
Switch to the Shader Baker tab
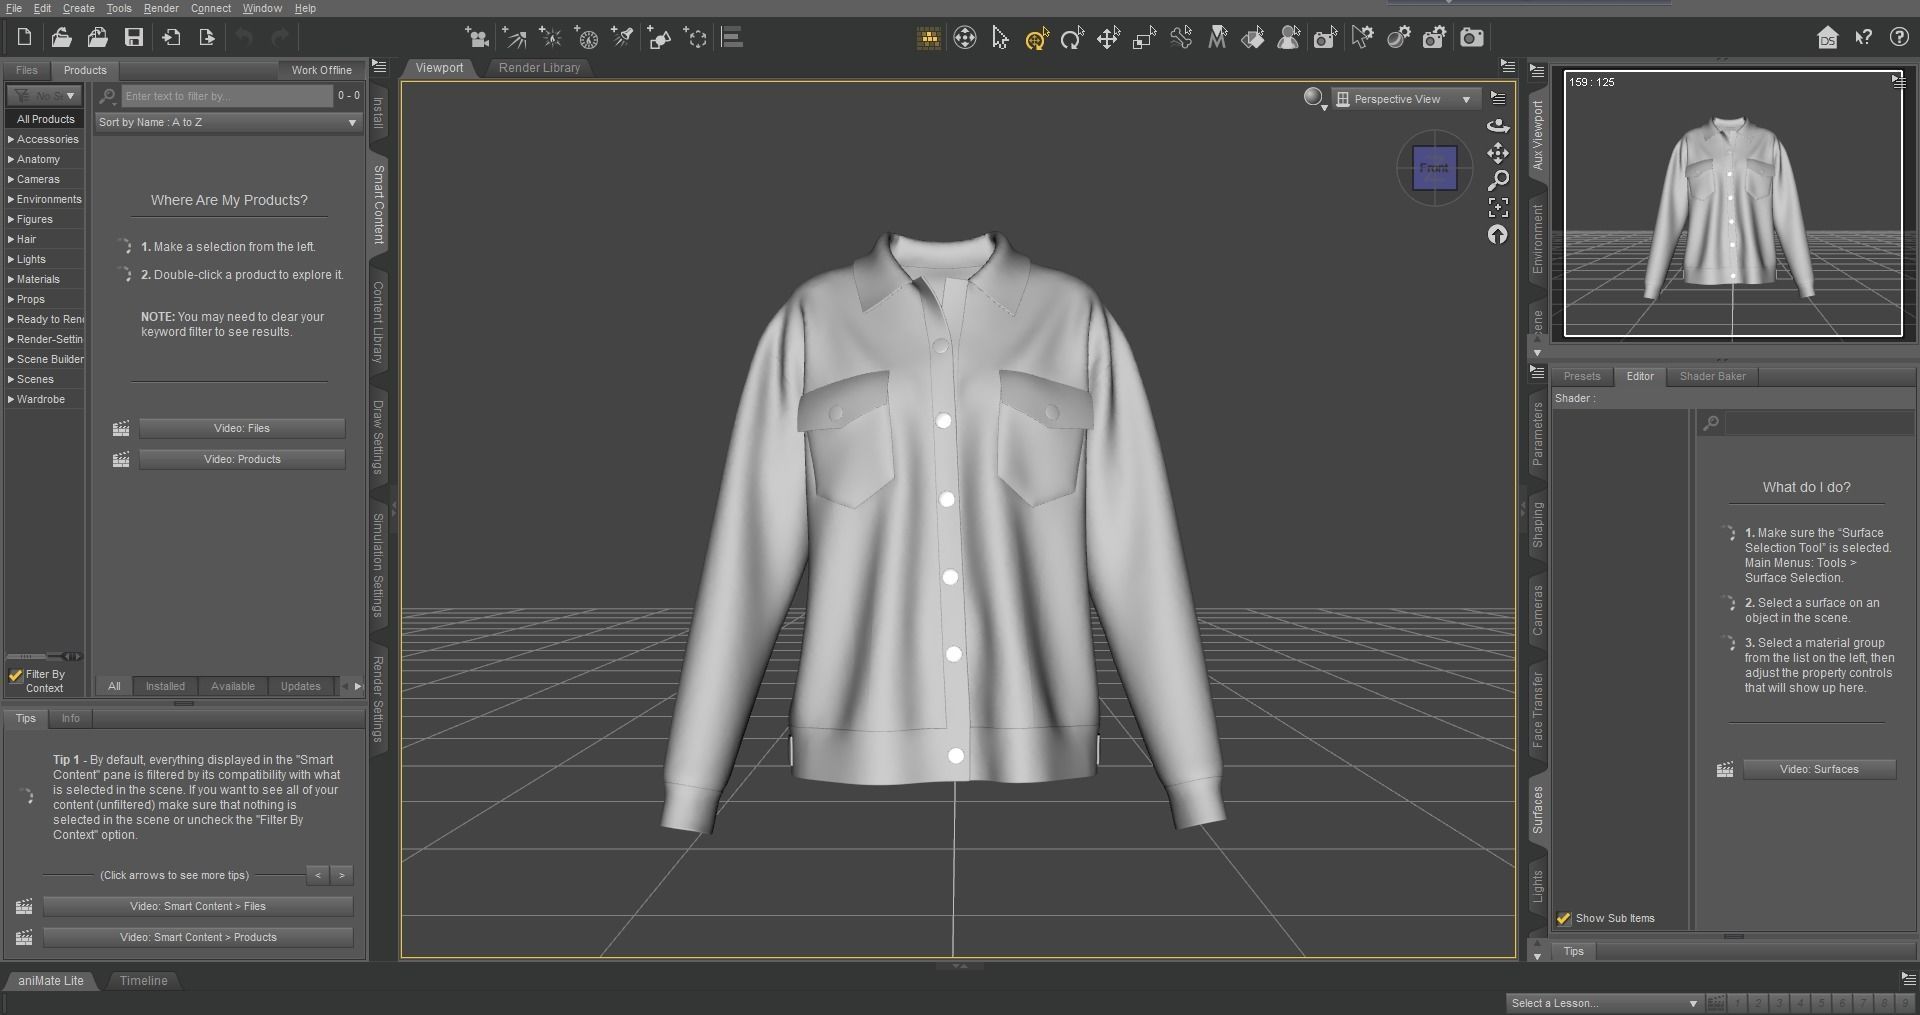click(1712, 376)
